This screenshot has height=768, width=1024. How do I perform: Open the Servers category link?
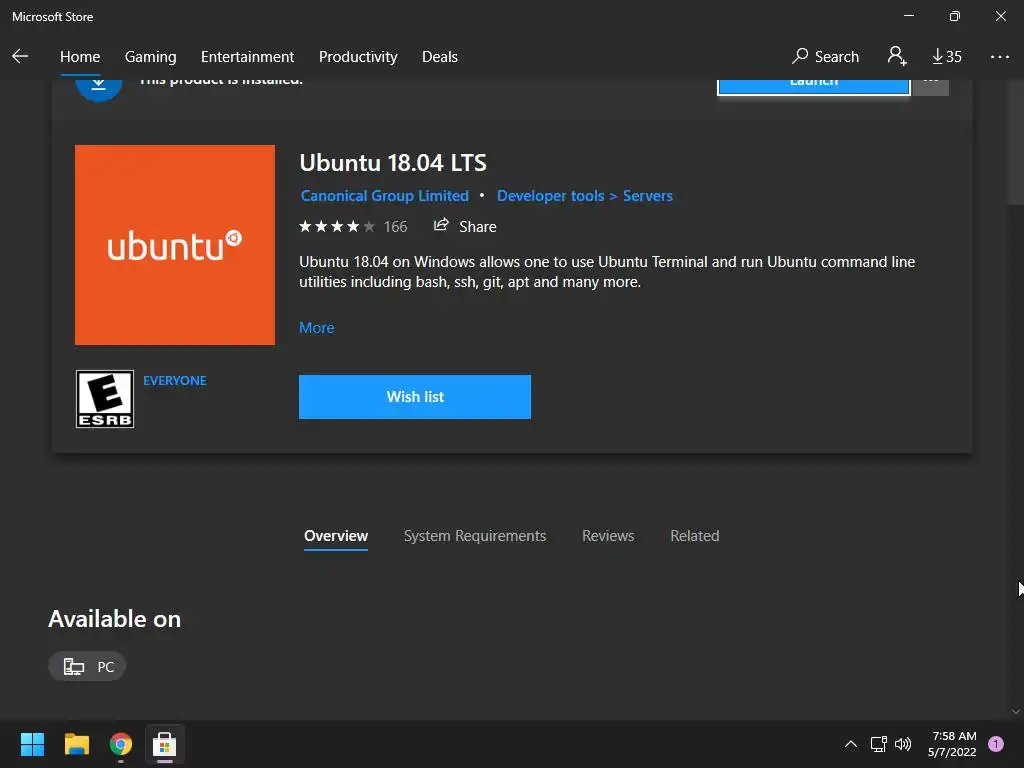tap(647, 196)
